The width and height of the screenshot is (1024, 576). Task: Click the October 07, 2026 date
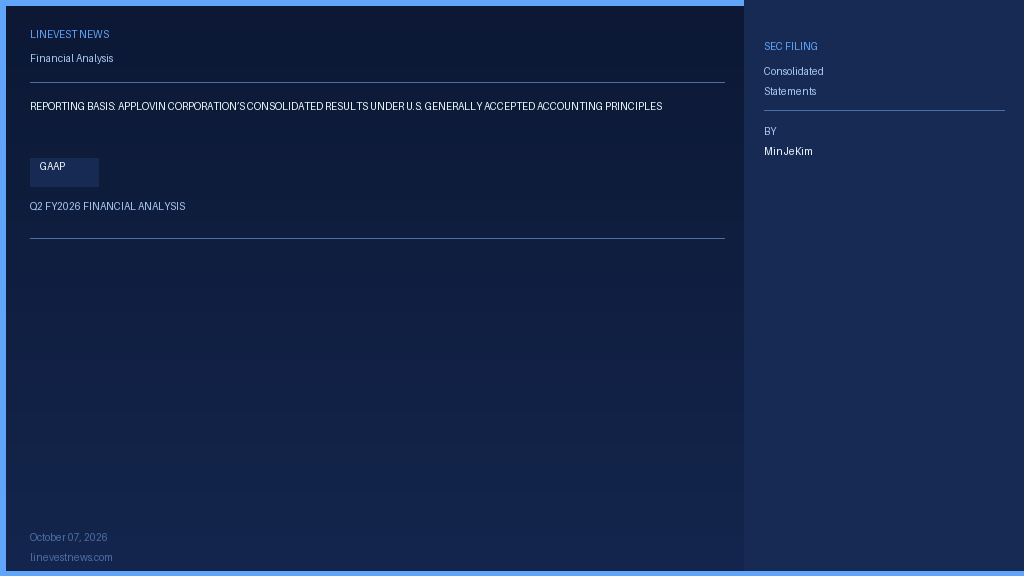pos(69,537)
